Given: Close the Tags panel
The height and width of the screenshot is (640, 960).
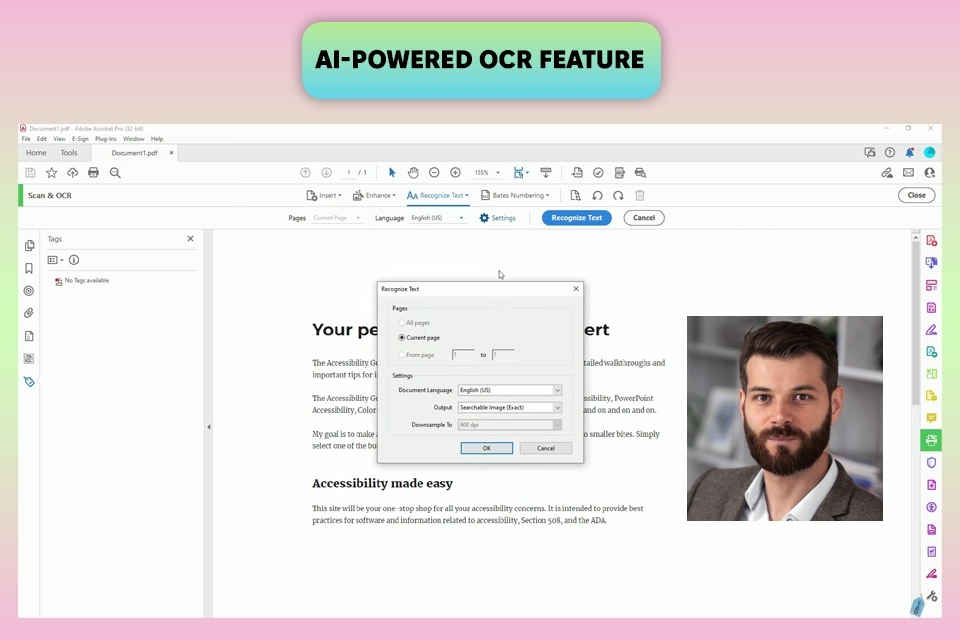Looking at the screenshot, I should coord(190,239).
